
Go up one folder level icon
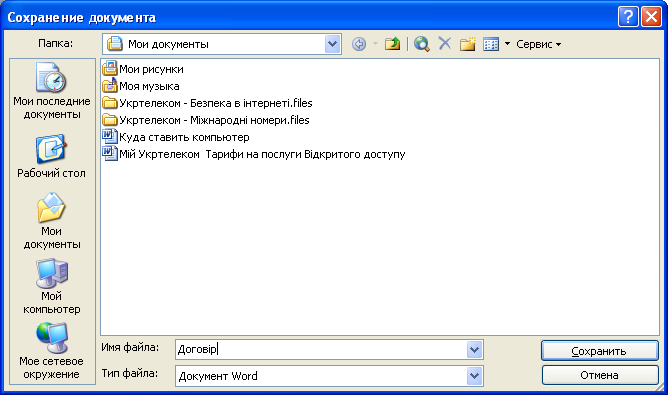[x=392, y=44]
